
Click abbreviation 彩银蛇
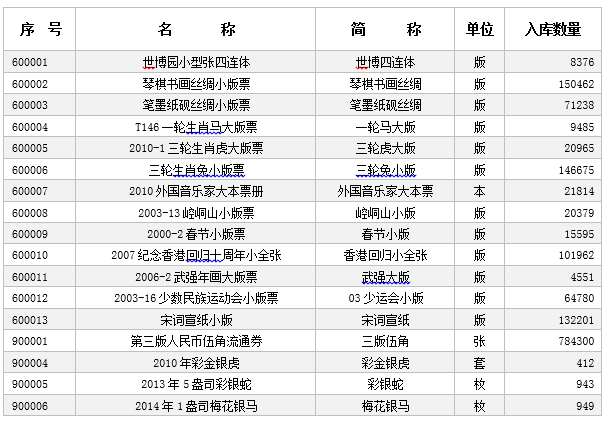[385, 384]
